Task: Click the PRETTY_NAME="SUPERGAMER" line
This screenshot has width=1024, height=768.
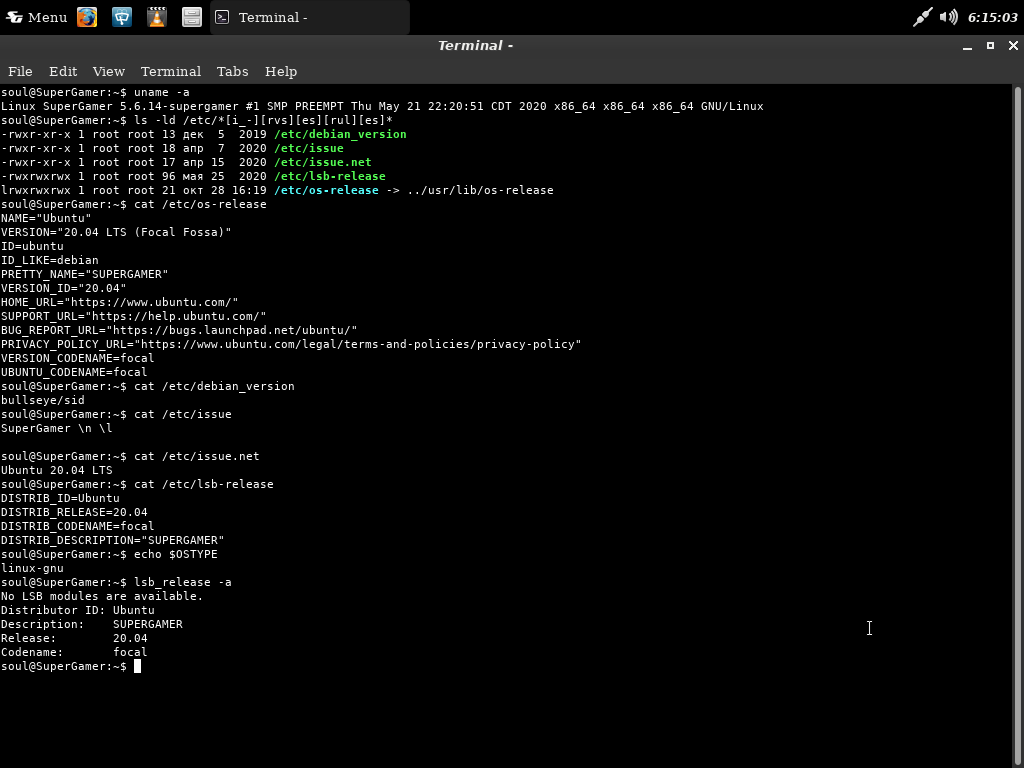Action: click(84, 274)
